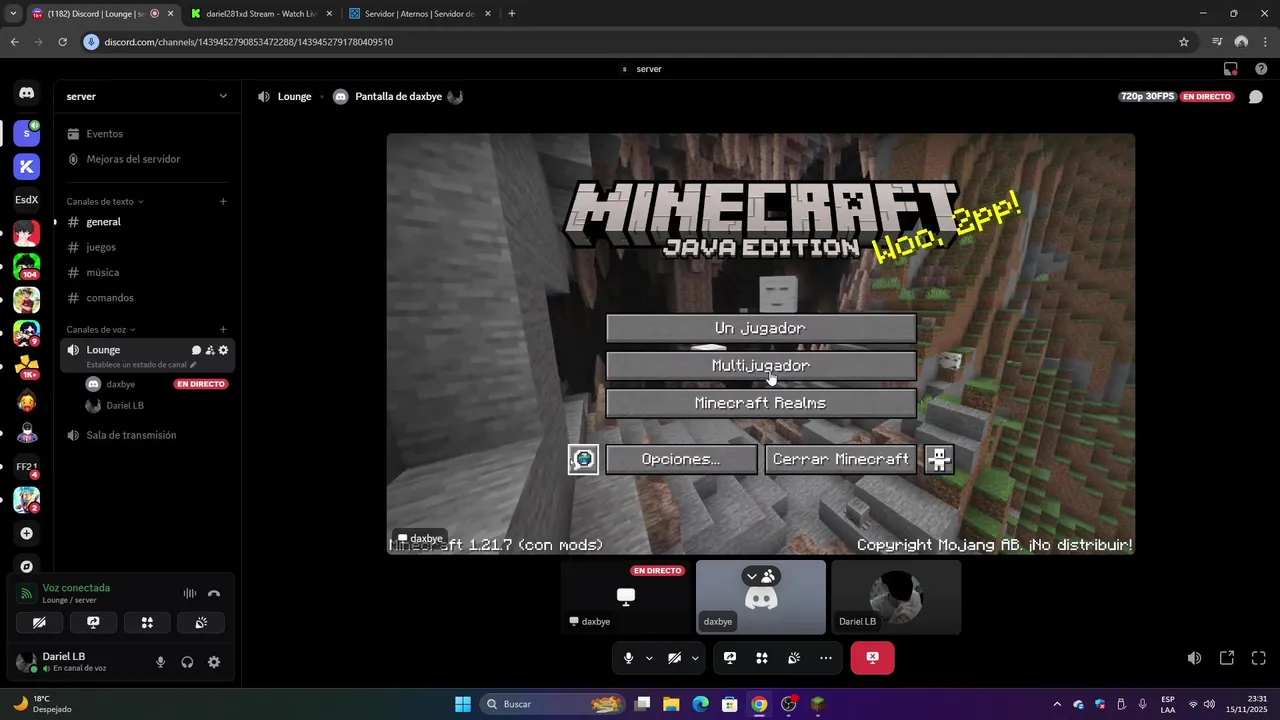This screenshot has width=1280, height=720.
Task: Mute microphone beside Dariel LB name
Action: 160,662
